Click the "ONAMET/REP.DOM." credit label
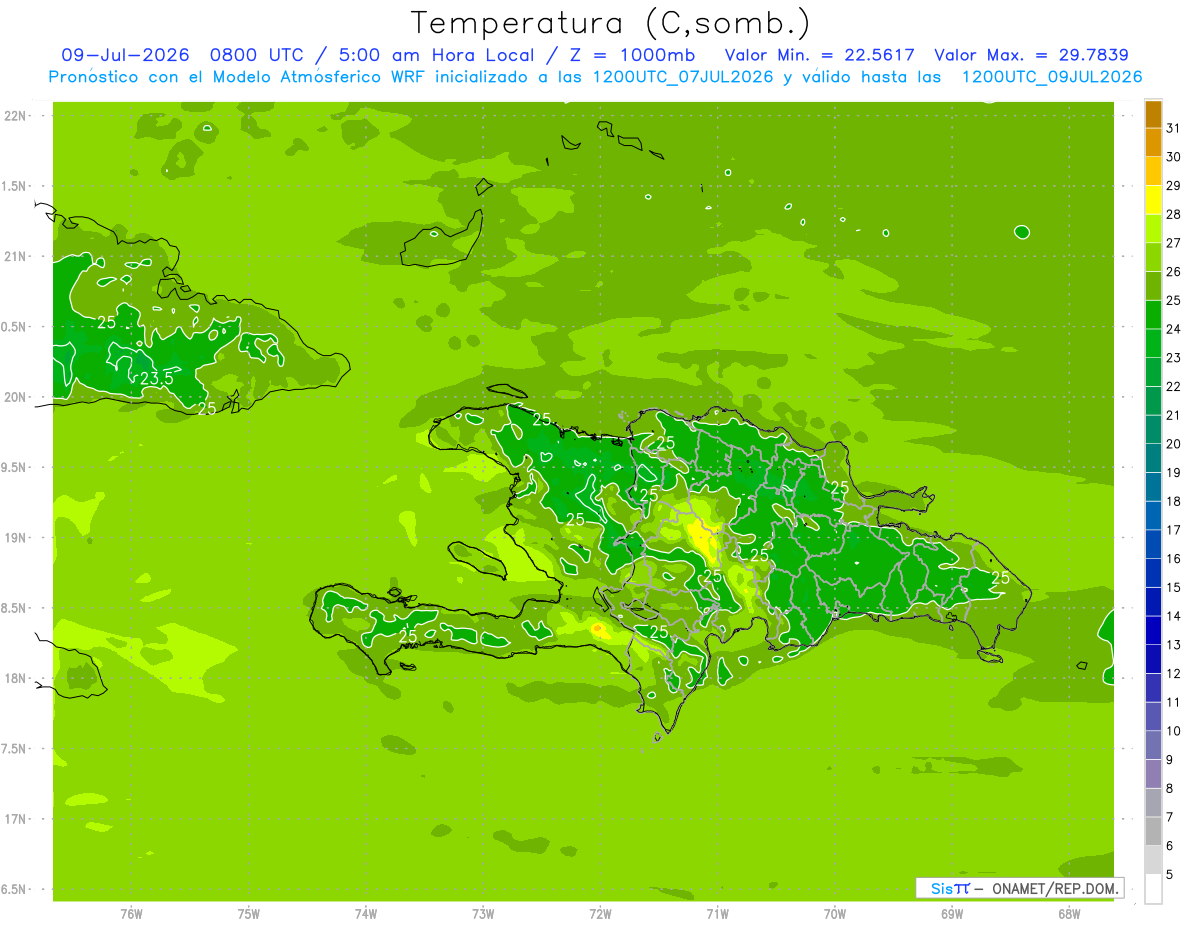The width and height of the screenshot is (1200, 927). tap(1053, 888)
